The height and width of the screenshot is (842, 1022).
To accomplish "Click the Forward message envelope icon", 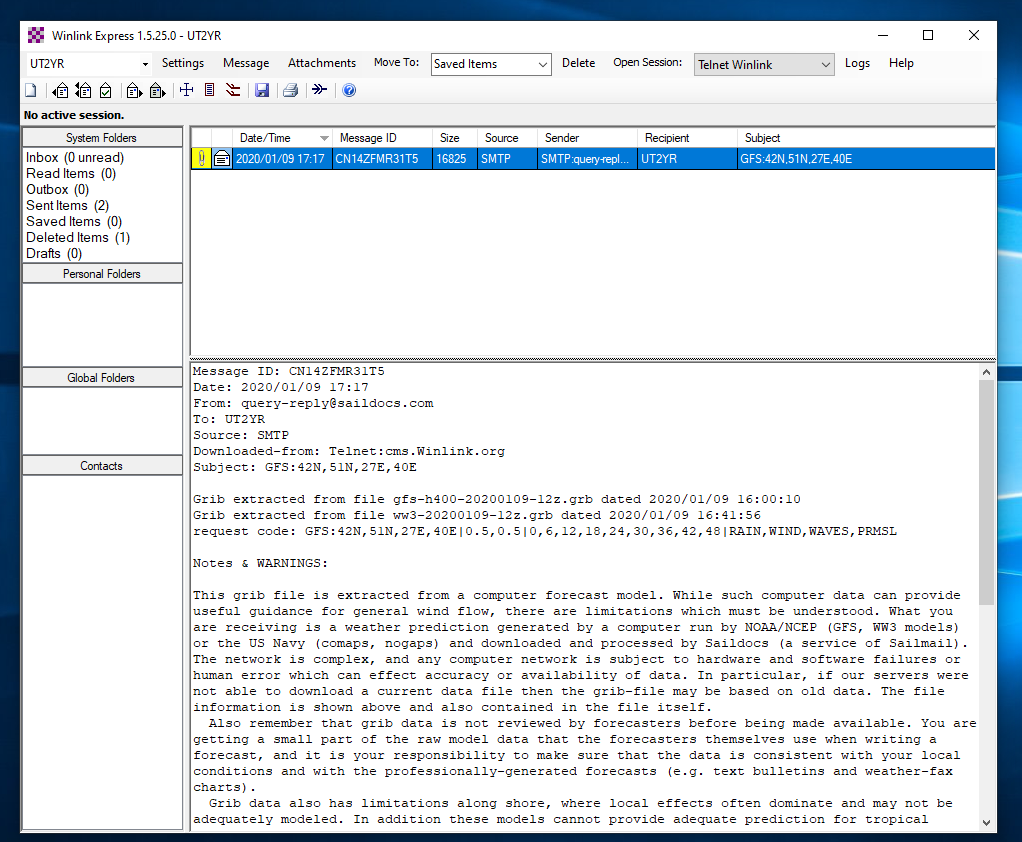I will [134, 91].
